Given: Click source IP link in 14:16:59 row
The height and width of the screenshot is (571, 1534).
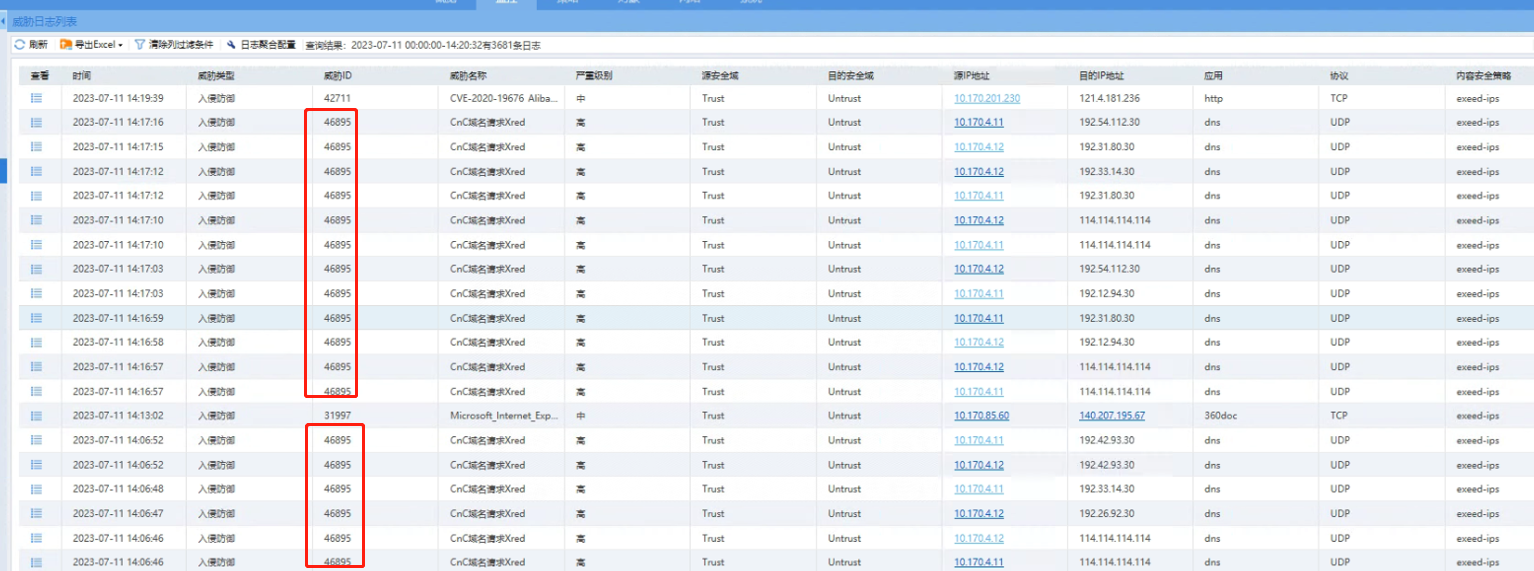Looking at the screenshot, I should [x=978, y=318].
